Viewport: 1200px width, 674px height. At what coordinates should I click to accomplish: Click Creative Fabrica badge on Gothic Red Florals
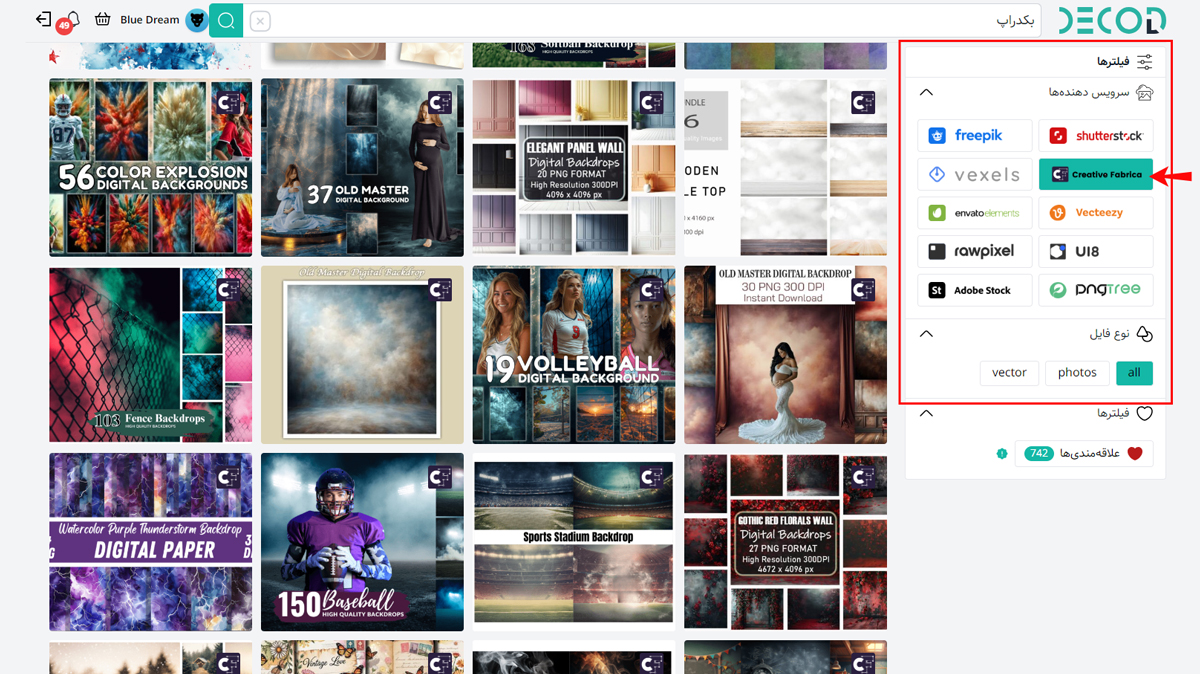863,478
